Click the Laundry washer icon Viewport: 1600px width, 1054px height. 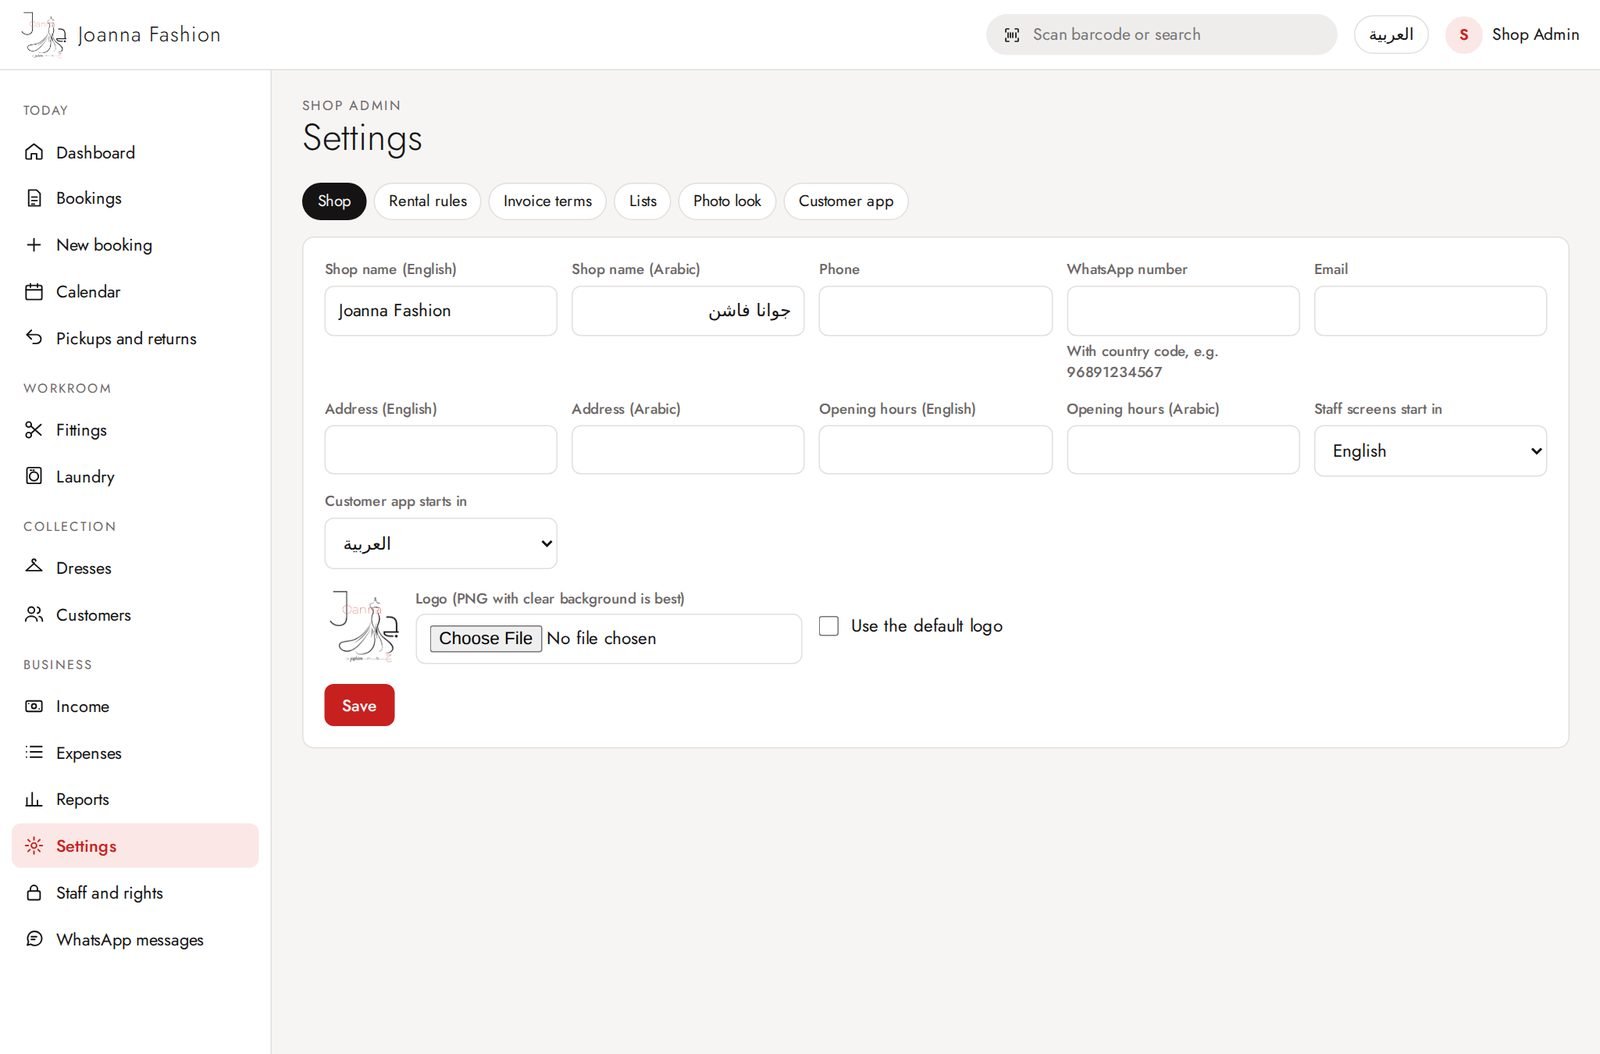34,476
